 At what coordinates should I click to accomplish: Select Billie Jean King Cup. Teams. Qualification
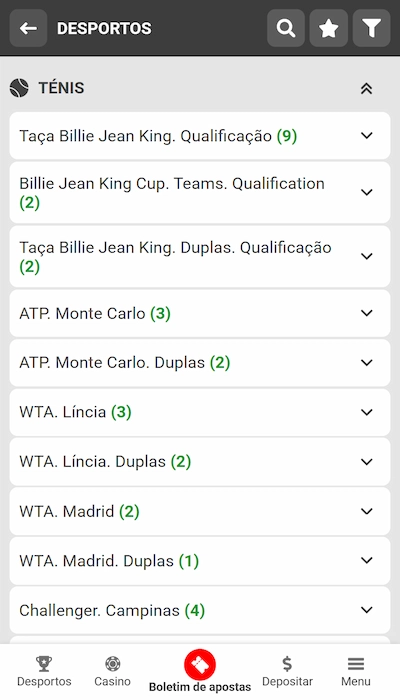coord(200,193)
